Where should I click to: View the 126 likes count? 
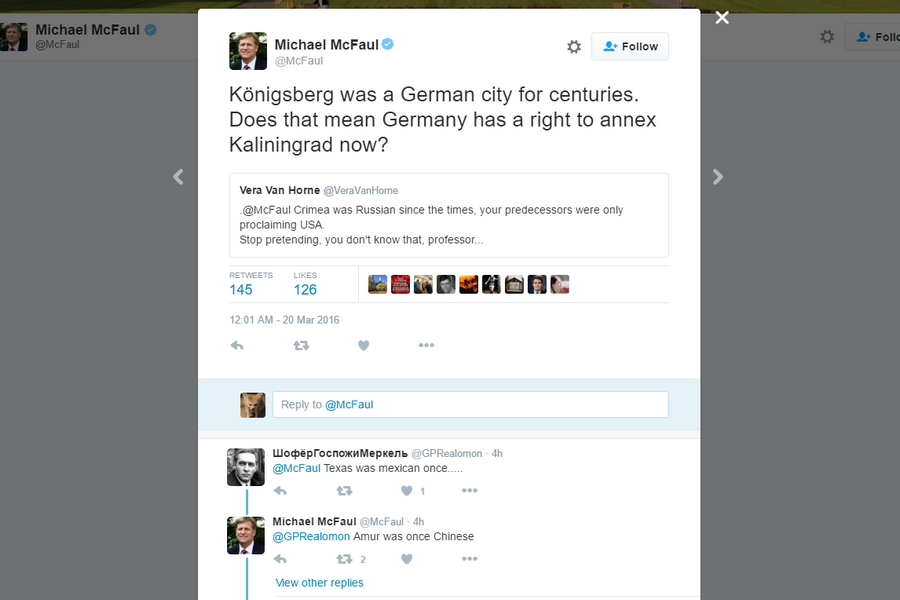305,289
